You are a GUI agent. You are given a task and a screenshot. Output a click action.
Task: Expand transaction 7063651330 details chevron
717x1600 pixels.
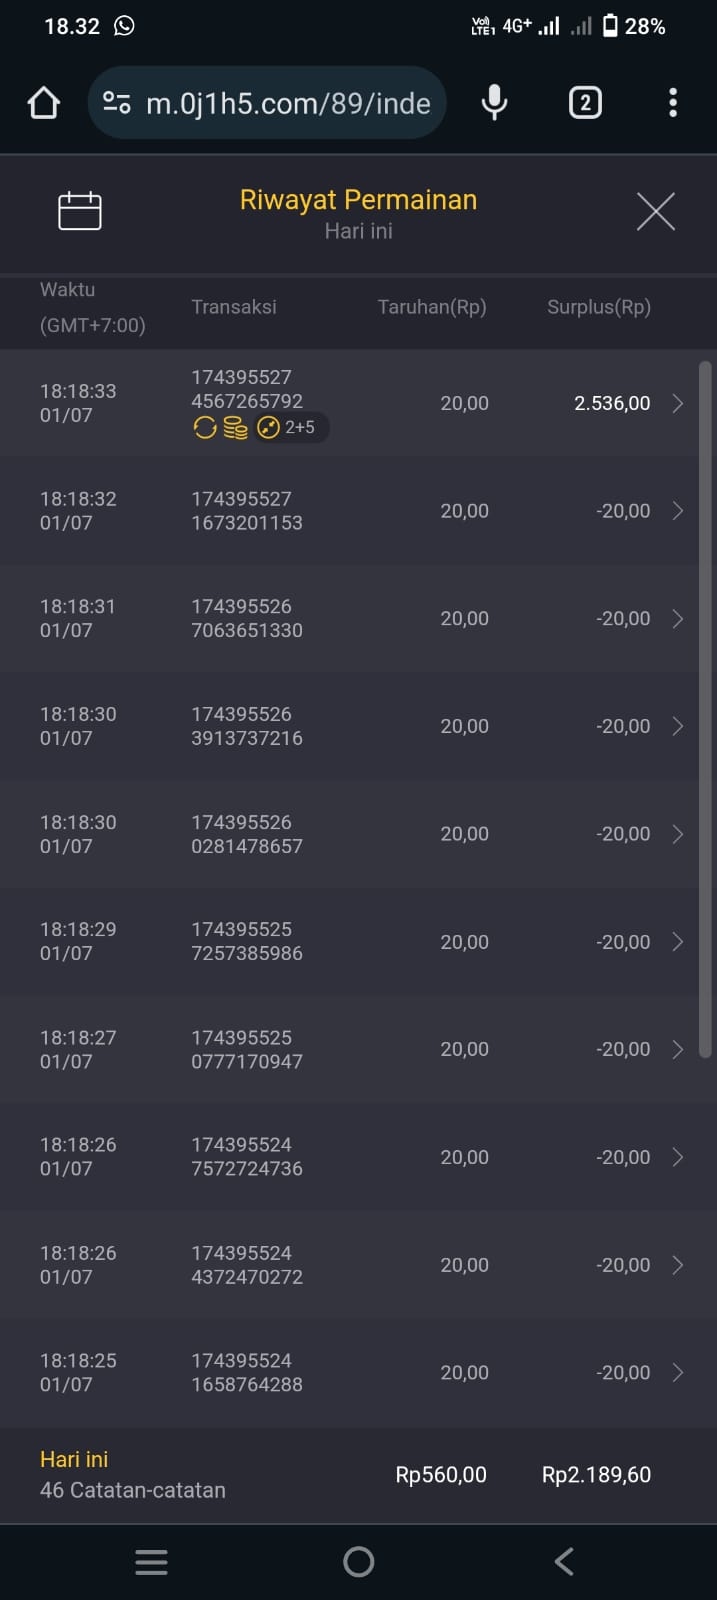tap(677, 619)
